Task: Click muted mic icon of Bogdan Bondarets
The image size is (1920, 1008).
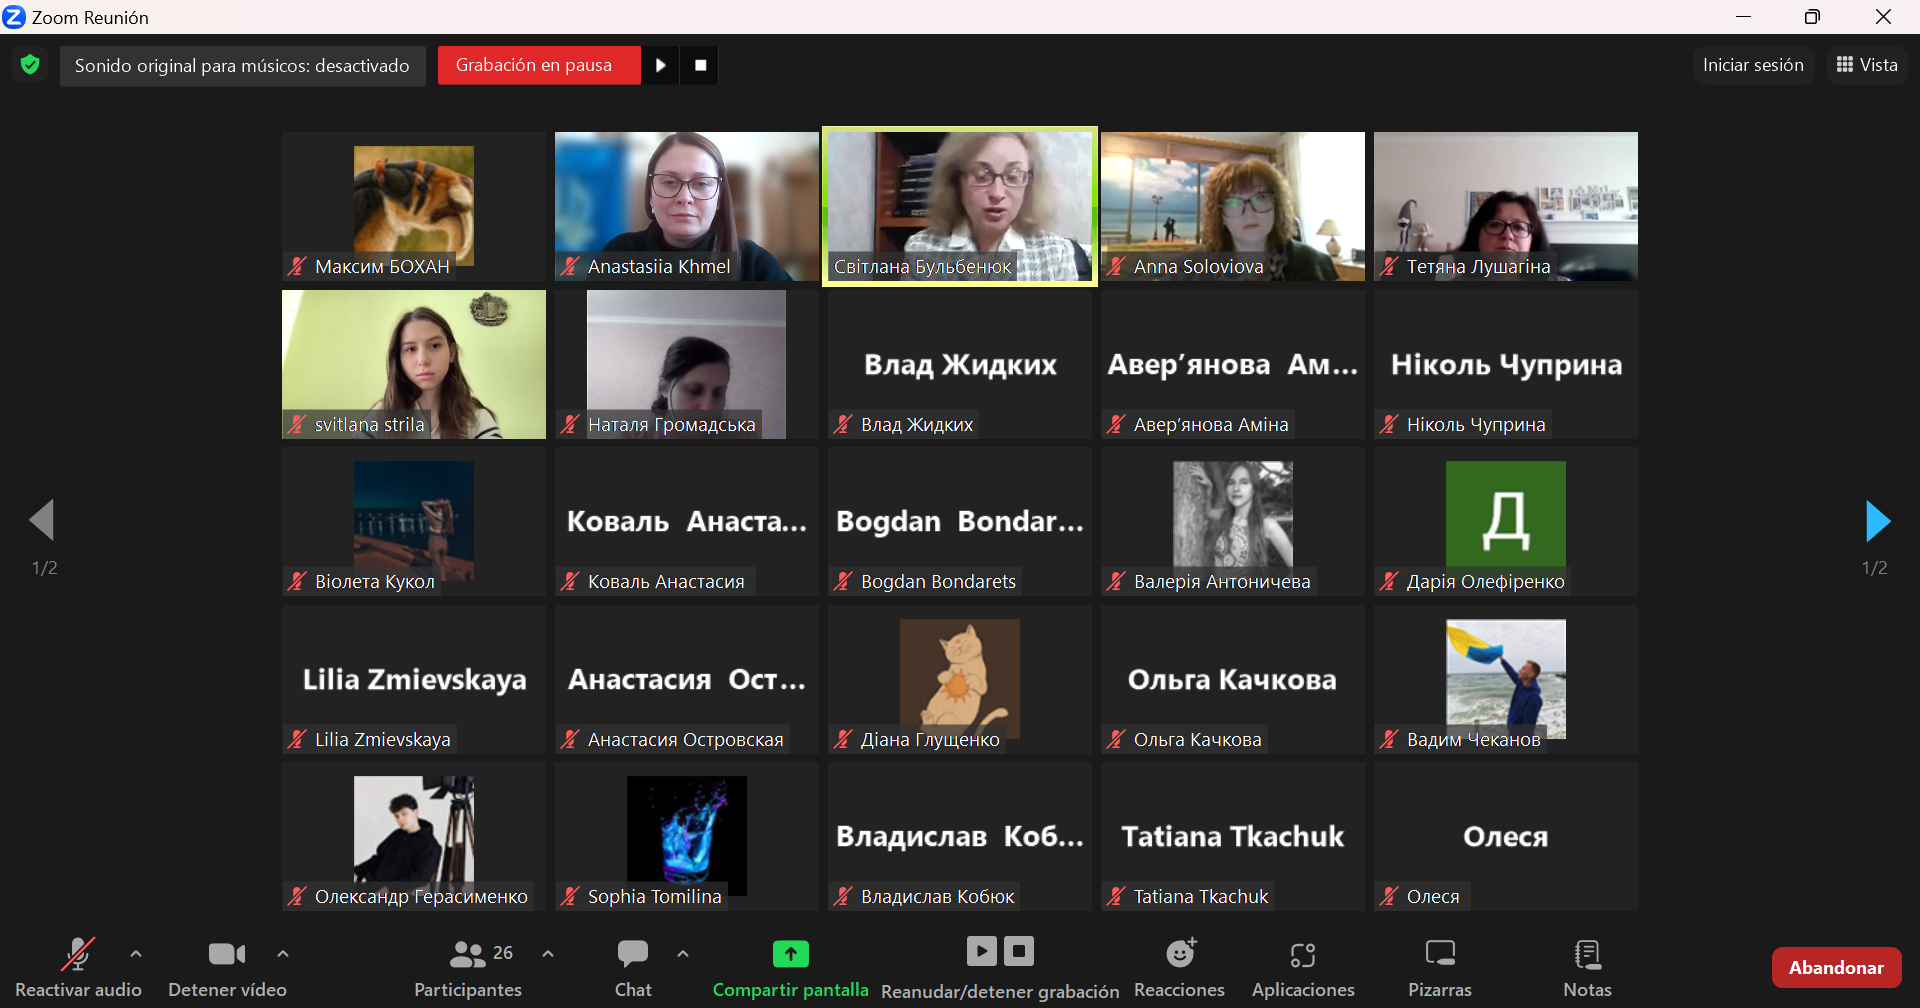Action: click(x=844, y=582)
